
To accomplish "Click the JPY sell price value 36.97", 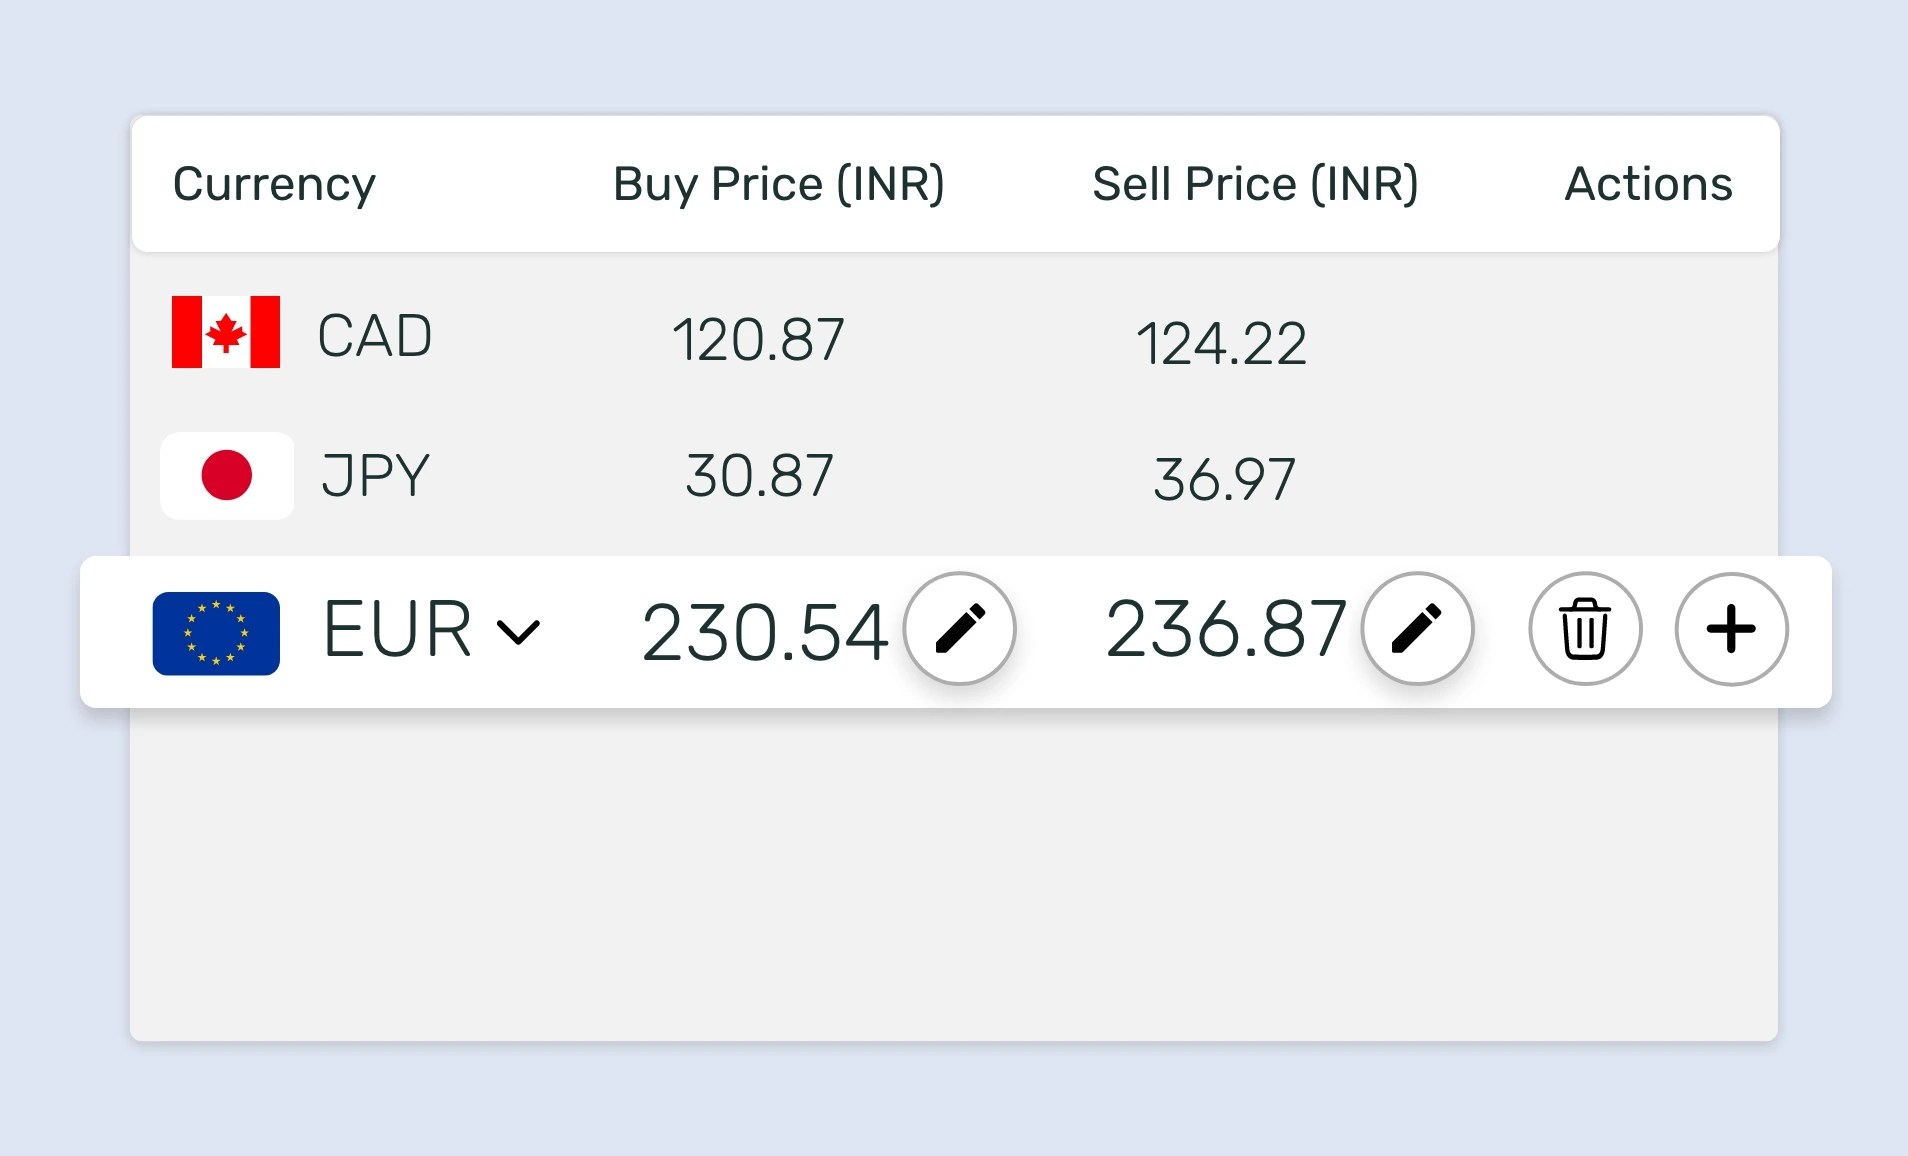I will click(1224, 477).
